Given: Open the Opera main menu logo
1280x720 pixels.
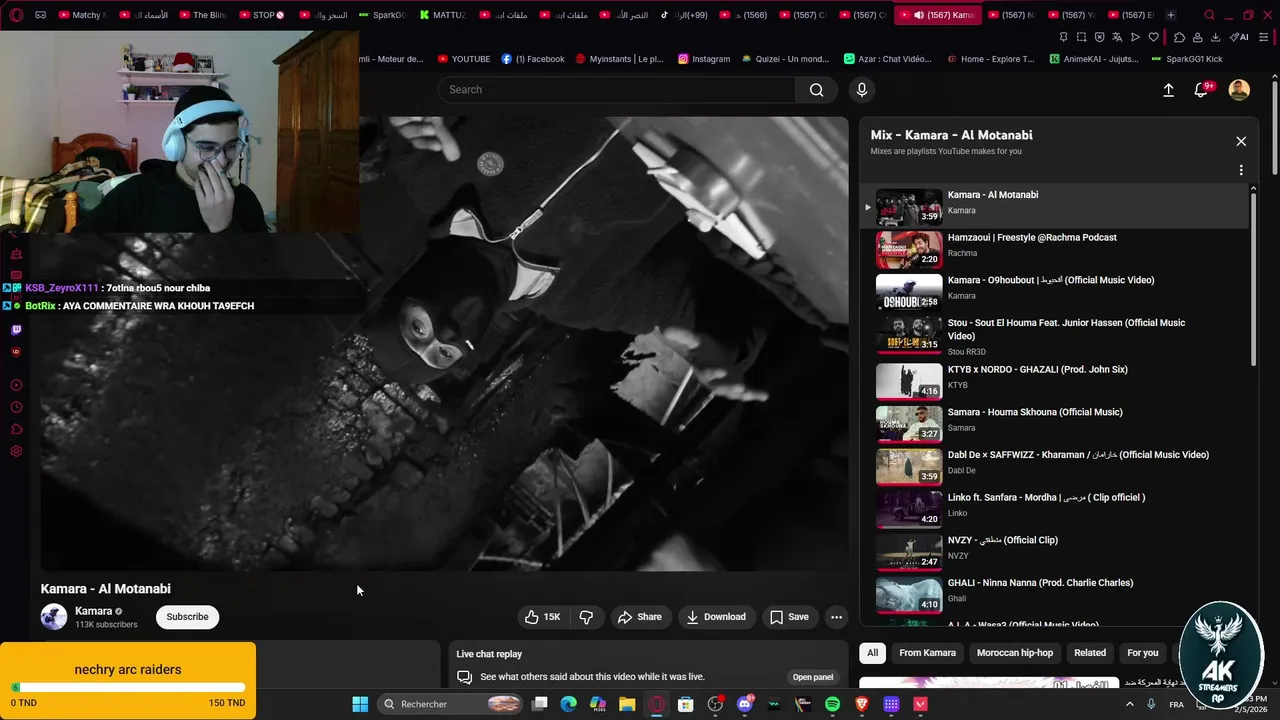Looking at the screenshot, I should 16,15.
